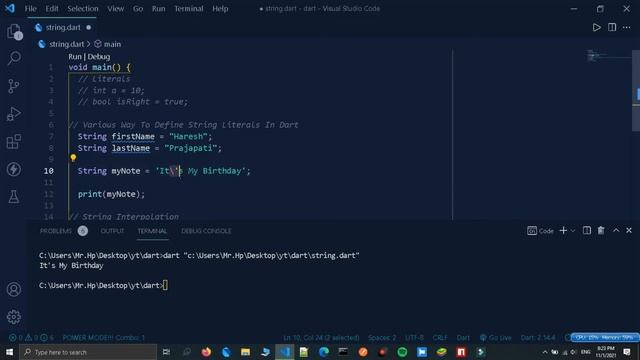Open the Terminal menu

(189, 9)
